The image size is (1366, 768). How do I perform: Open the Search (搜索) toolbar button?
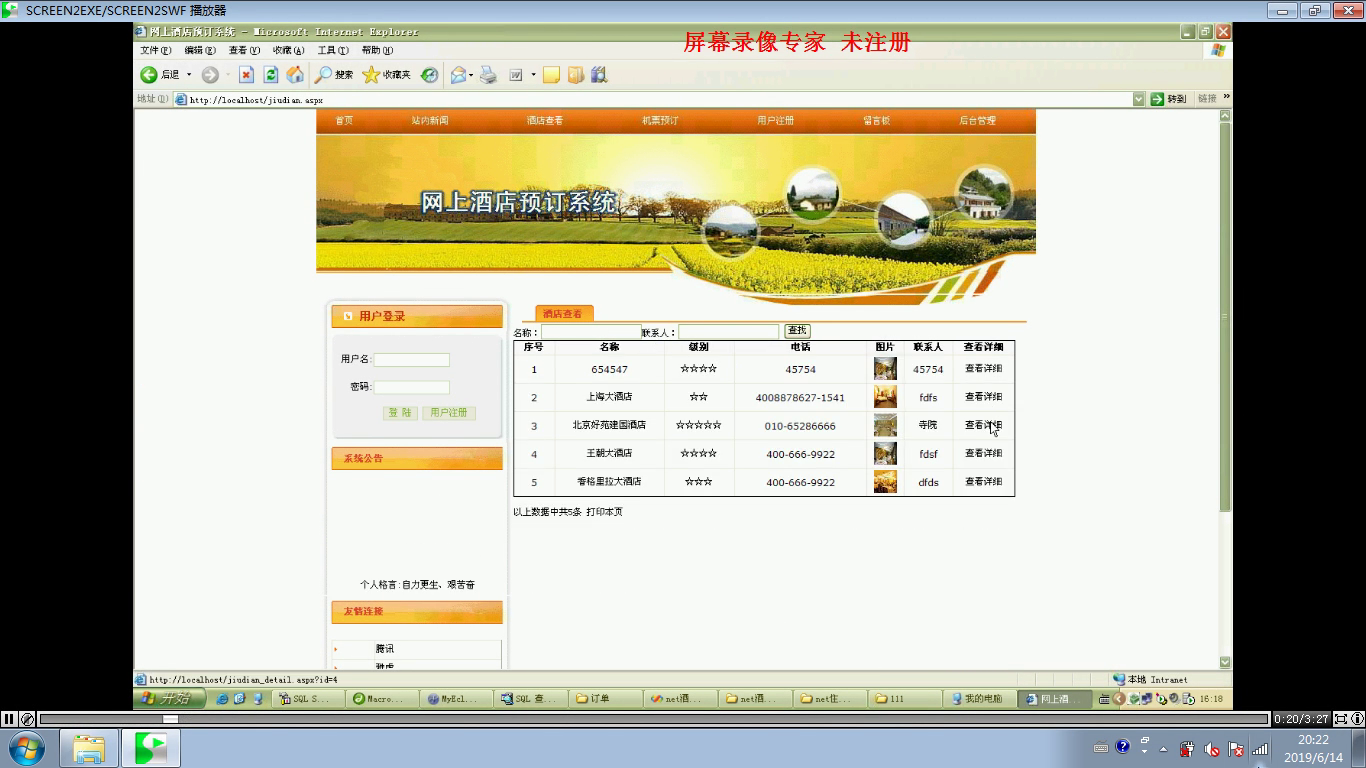pos(334,75)
